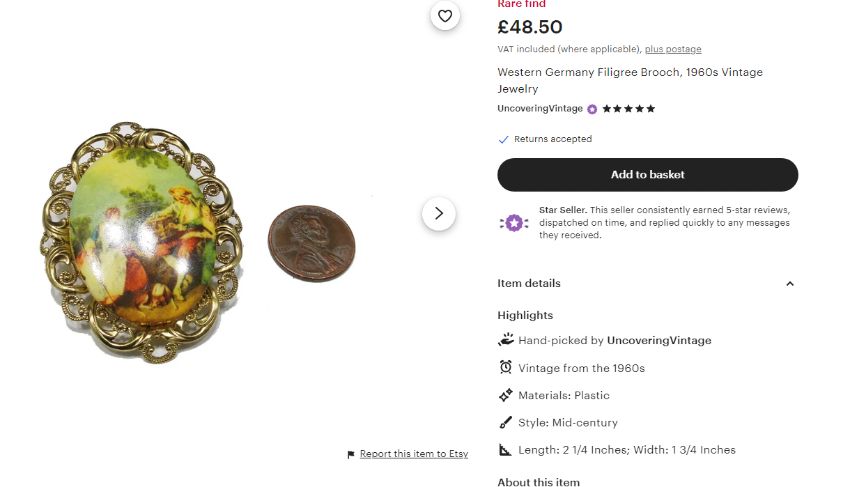The image size is (850, 487).
Task: Click the Item details heading
Action: [529, 283]
